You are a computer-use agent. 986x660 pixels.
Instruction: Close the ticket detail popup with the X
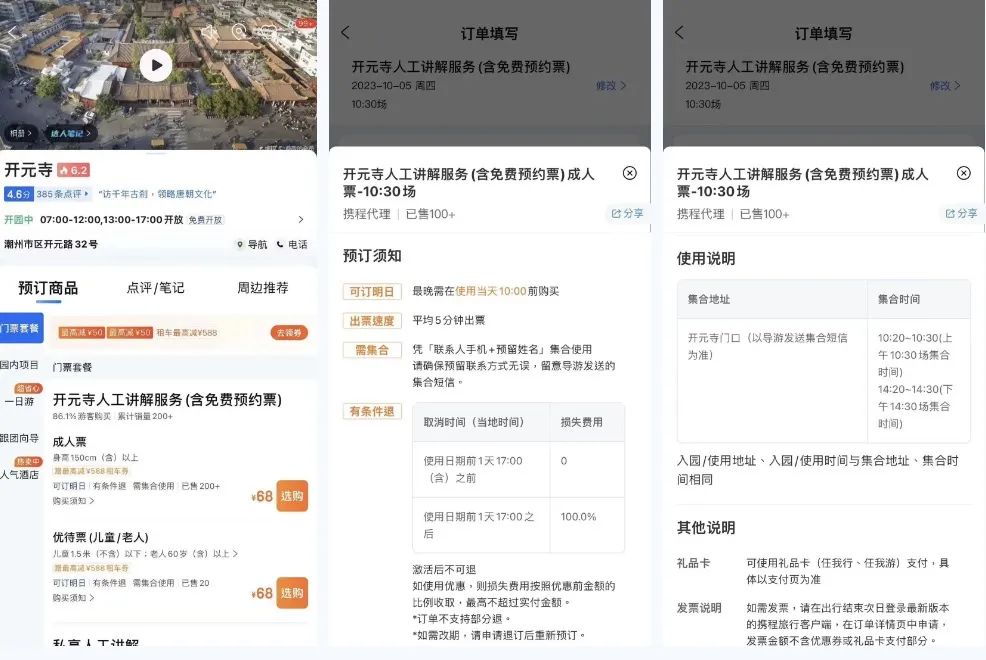tap(629, 172)
